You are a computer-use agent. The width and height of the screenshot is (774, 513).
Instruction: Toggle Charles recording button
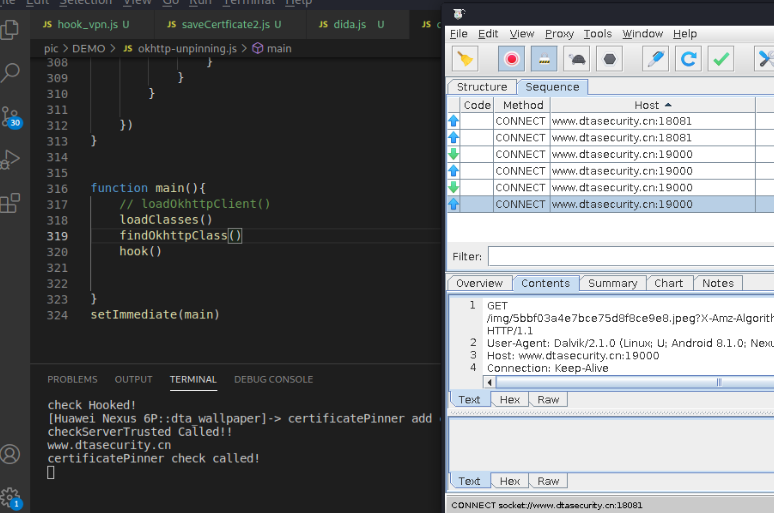click(511, 59)
